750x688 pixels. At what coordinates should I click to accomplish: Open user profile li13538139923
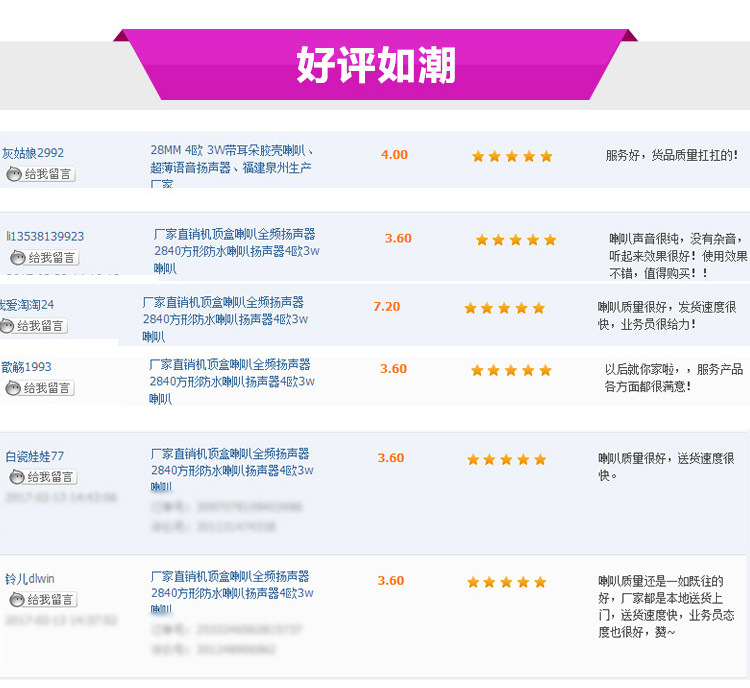(x=45, y=236)
